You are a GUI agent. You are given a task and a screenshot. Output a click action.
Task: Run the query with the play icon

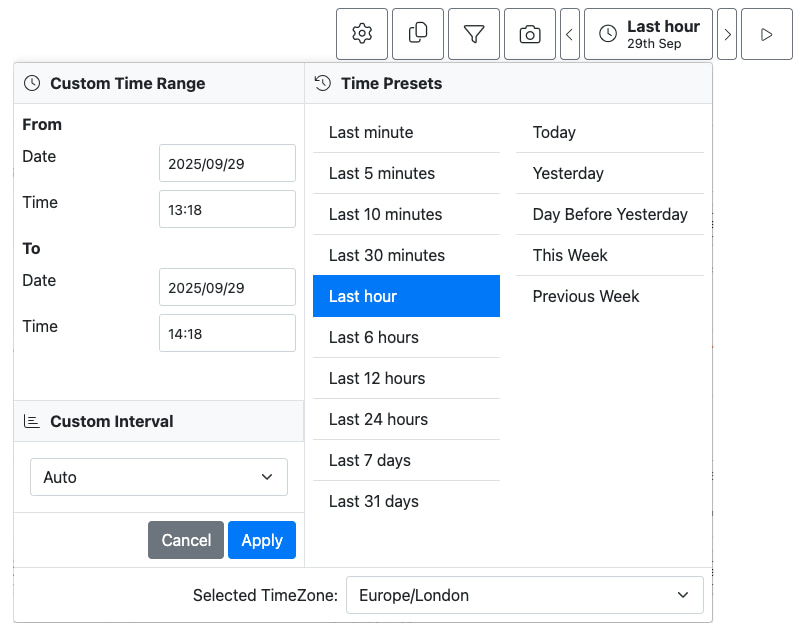[x=766, y=33]
